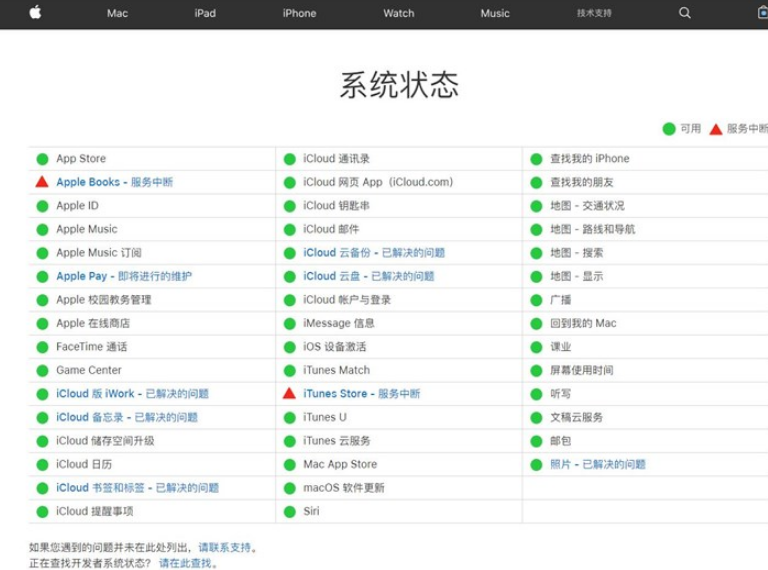Open iCloud 书签和标签 resolved issue link
This screenshot has height=570, width=768.
coord(138,488)
